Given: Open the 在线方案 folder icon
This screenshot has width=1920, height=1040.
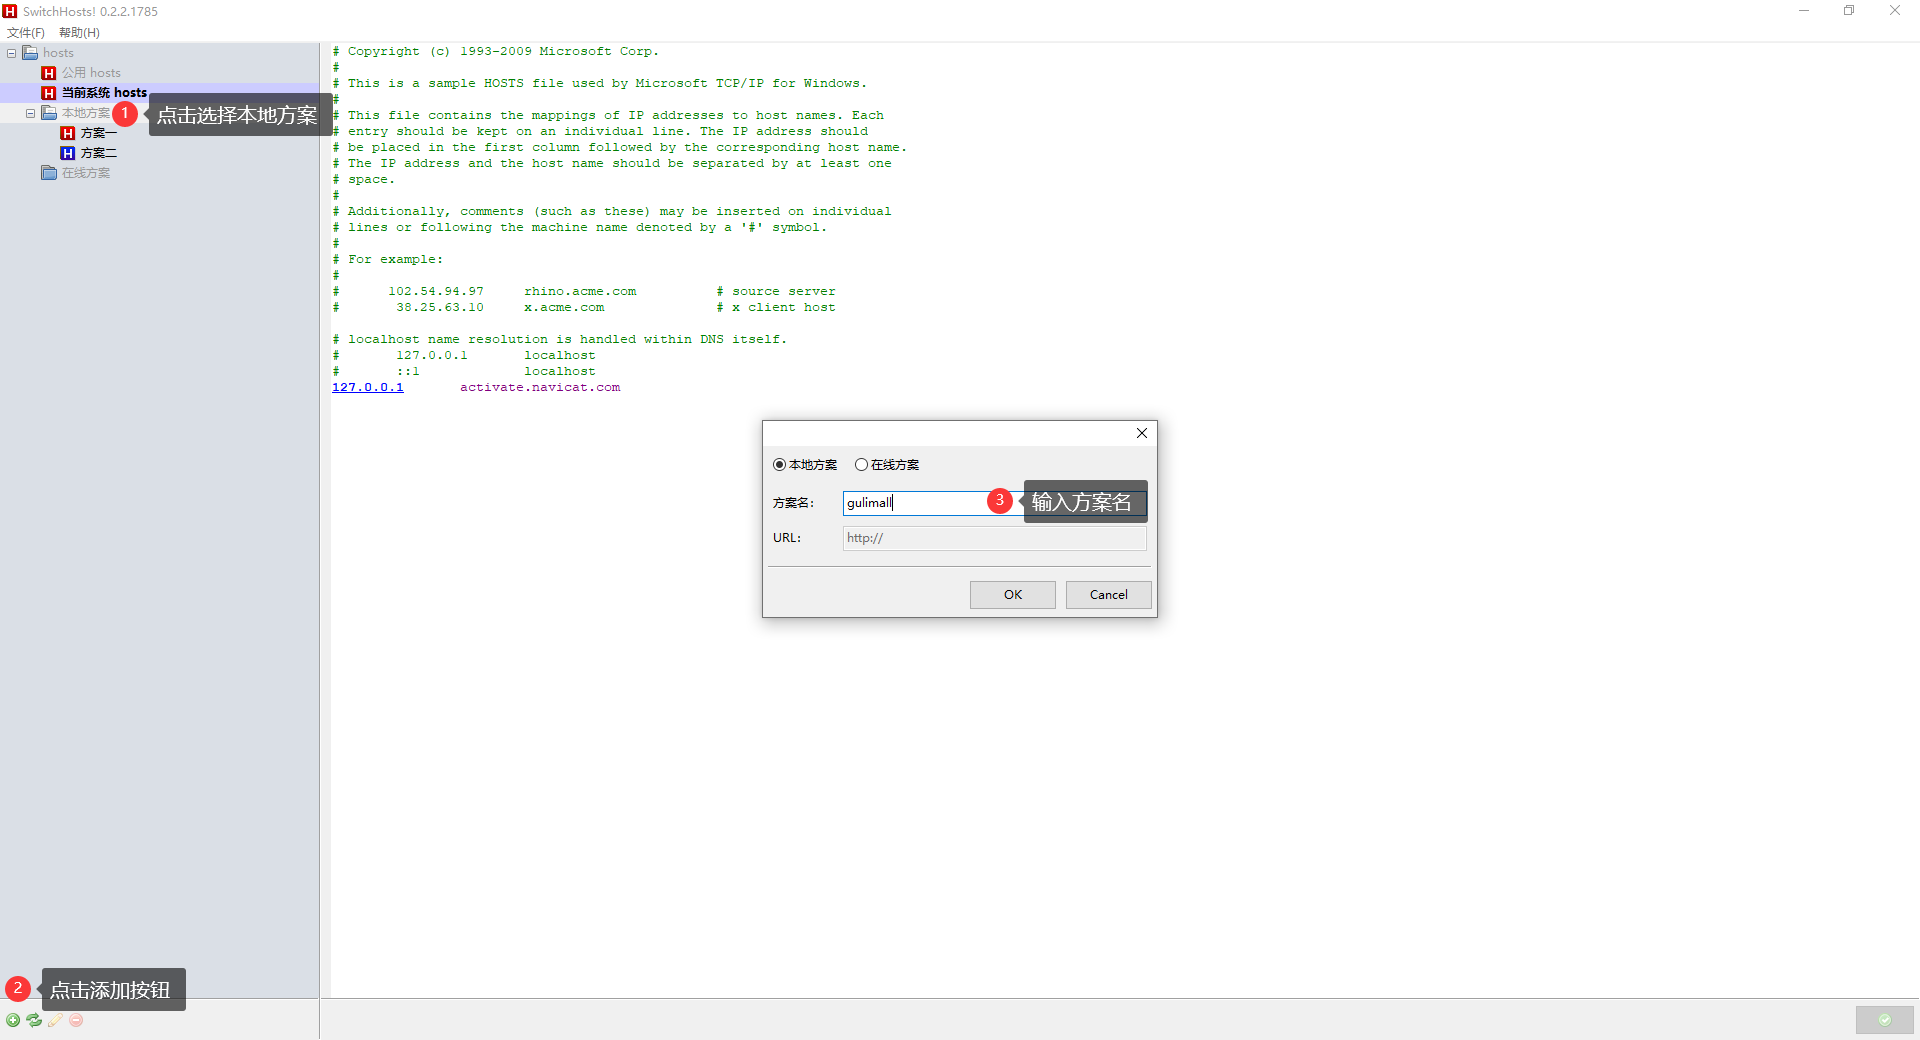Looking at the screenshot, I should 49,173.
